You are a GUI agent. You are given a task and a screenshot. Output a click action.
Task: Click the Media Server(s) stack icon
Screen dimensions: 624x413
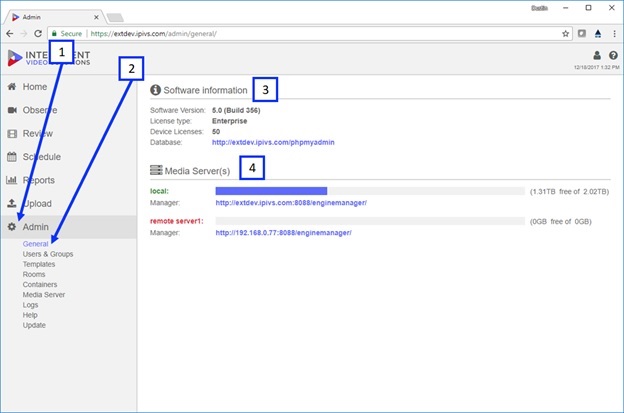156,170
